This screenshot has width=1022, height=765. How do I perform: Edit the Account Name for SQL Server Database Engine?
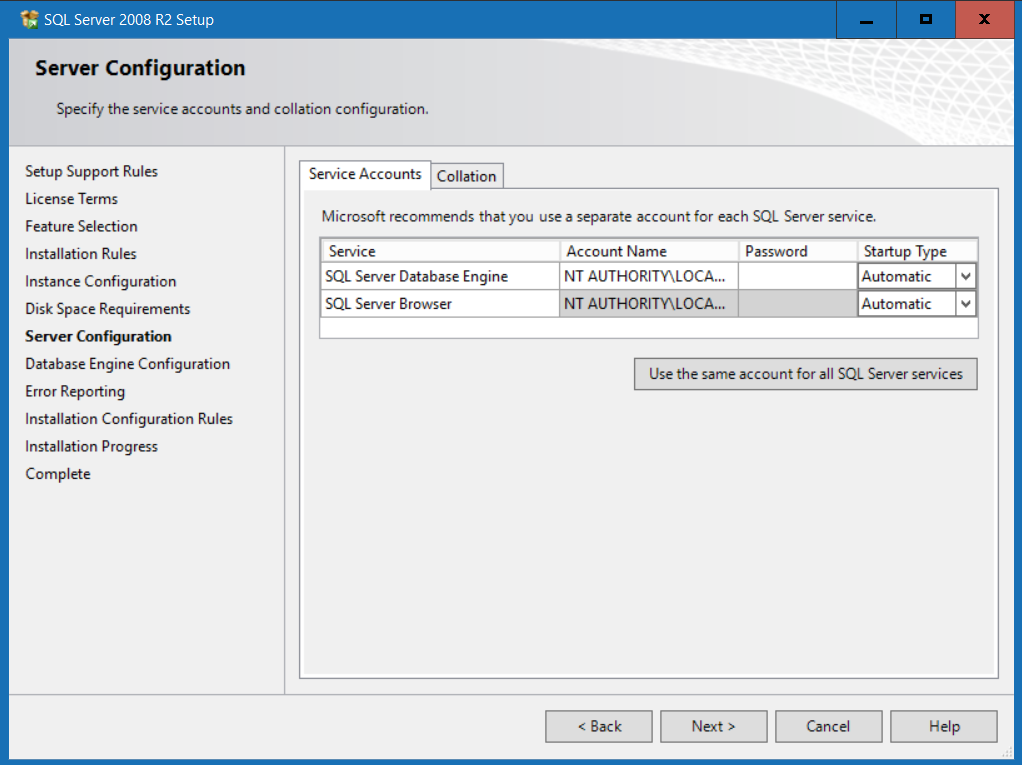(648, 275)
